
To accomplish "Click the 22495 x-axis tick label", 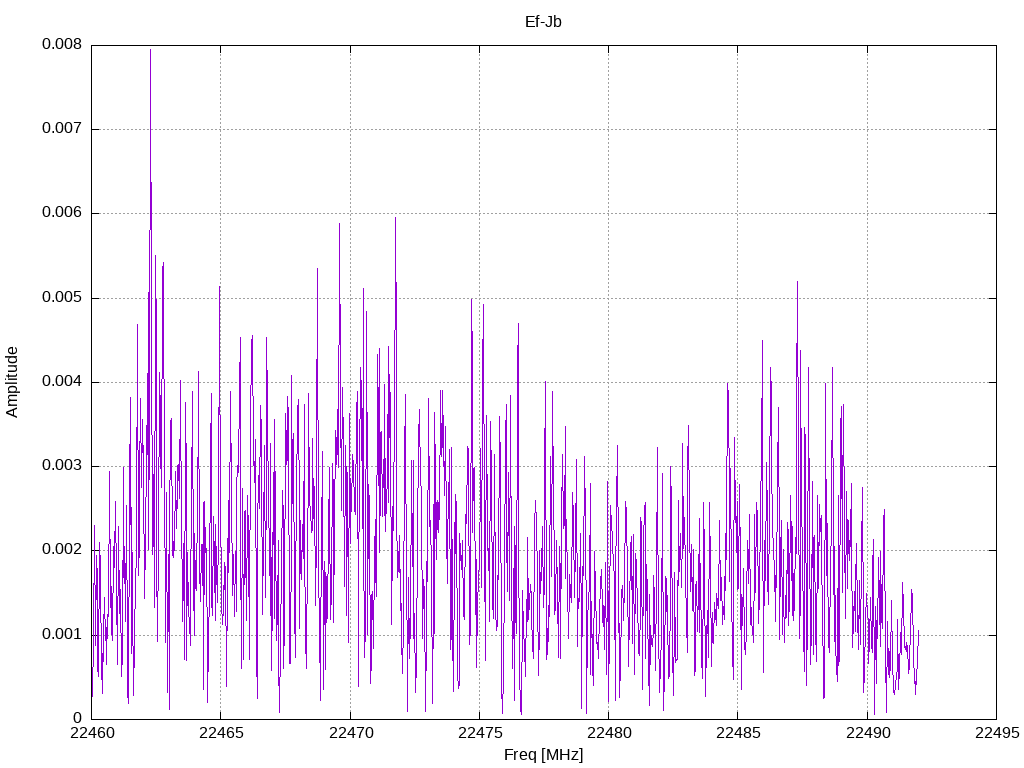I will (x=997, y=733).
